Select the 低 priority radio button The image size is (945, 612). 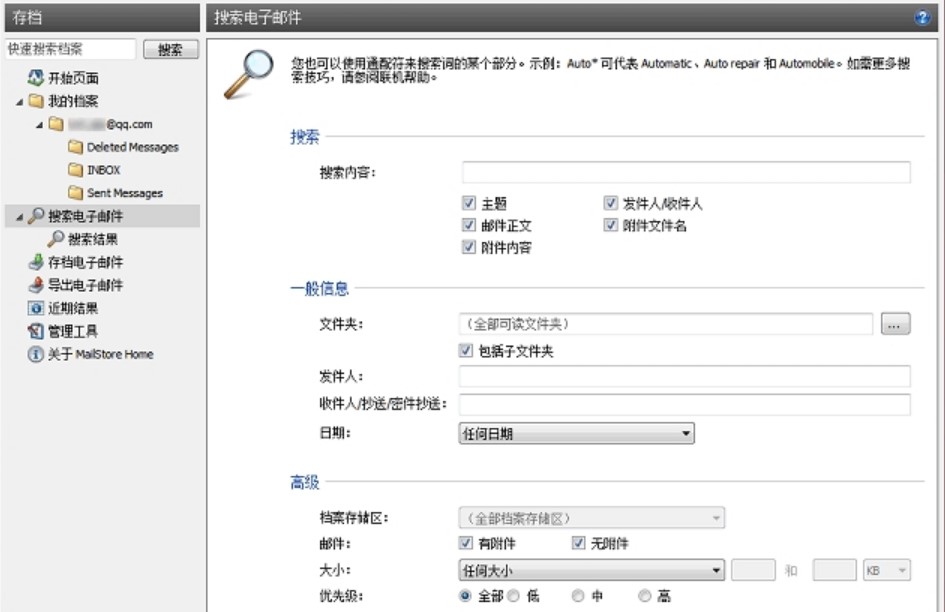click(x=513, y=596)
